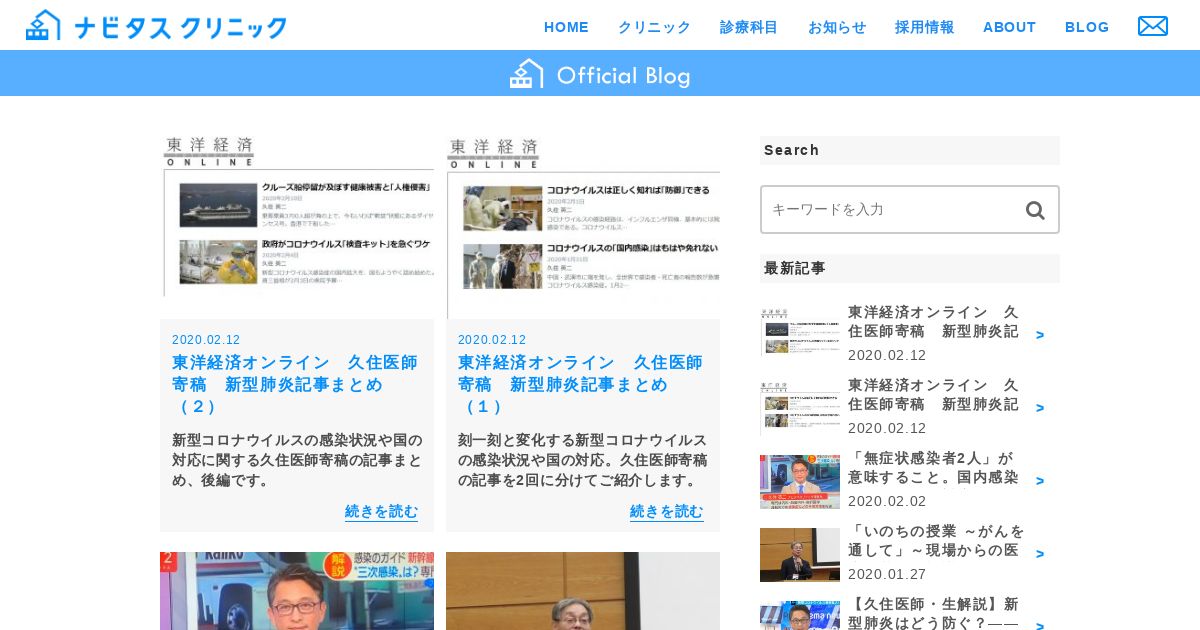Click 続きを読む for article （２）
Image resolution: width=1200 pixels, height=630 pixels.
coord(381,511)
